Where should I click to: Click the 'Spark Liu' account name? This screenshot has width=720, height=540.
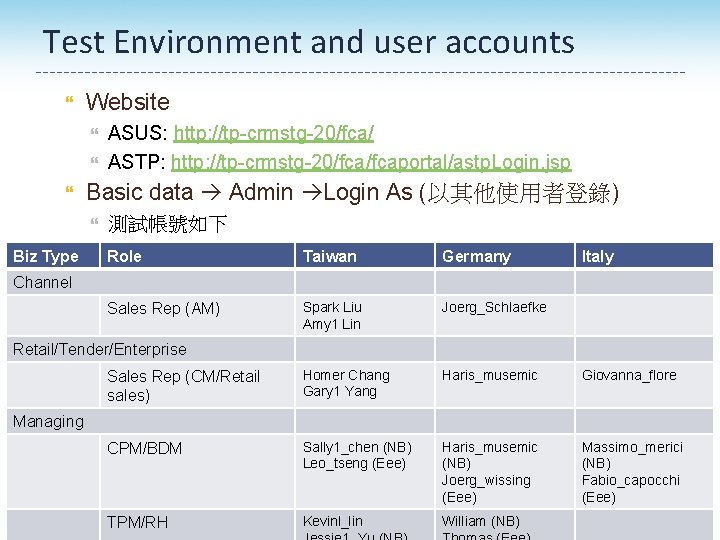[332, 307]
